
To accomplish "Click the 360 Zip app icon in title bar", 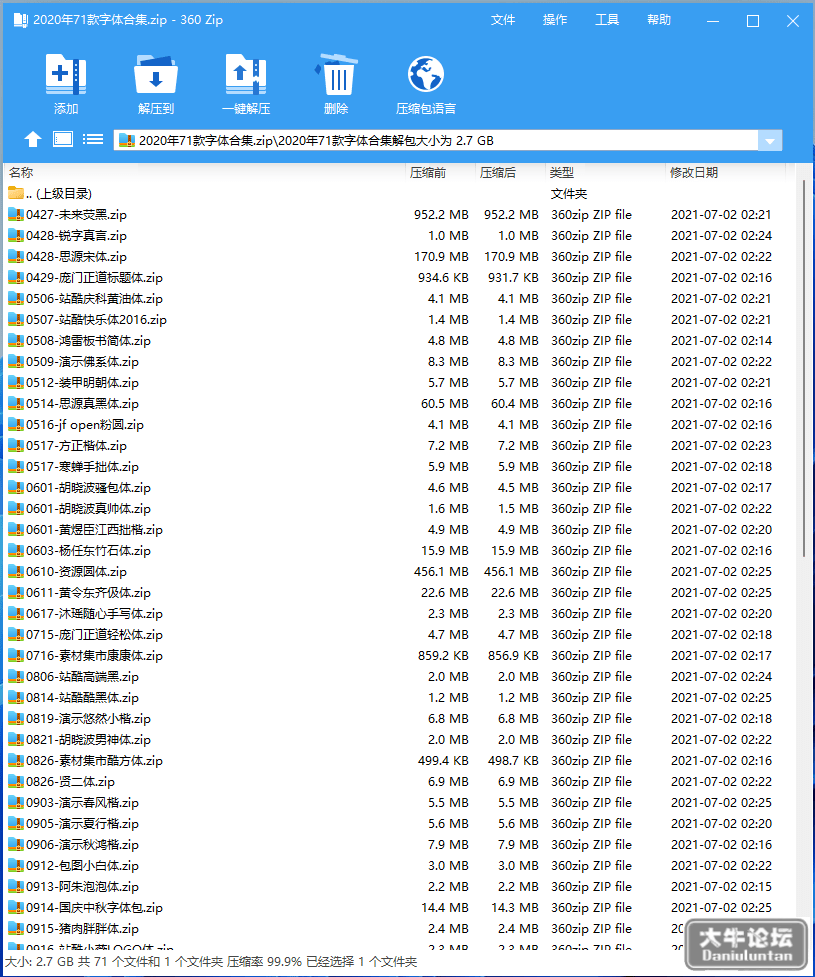I will (x=20, y=20).
